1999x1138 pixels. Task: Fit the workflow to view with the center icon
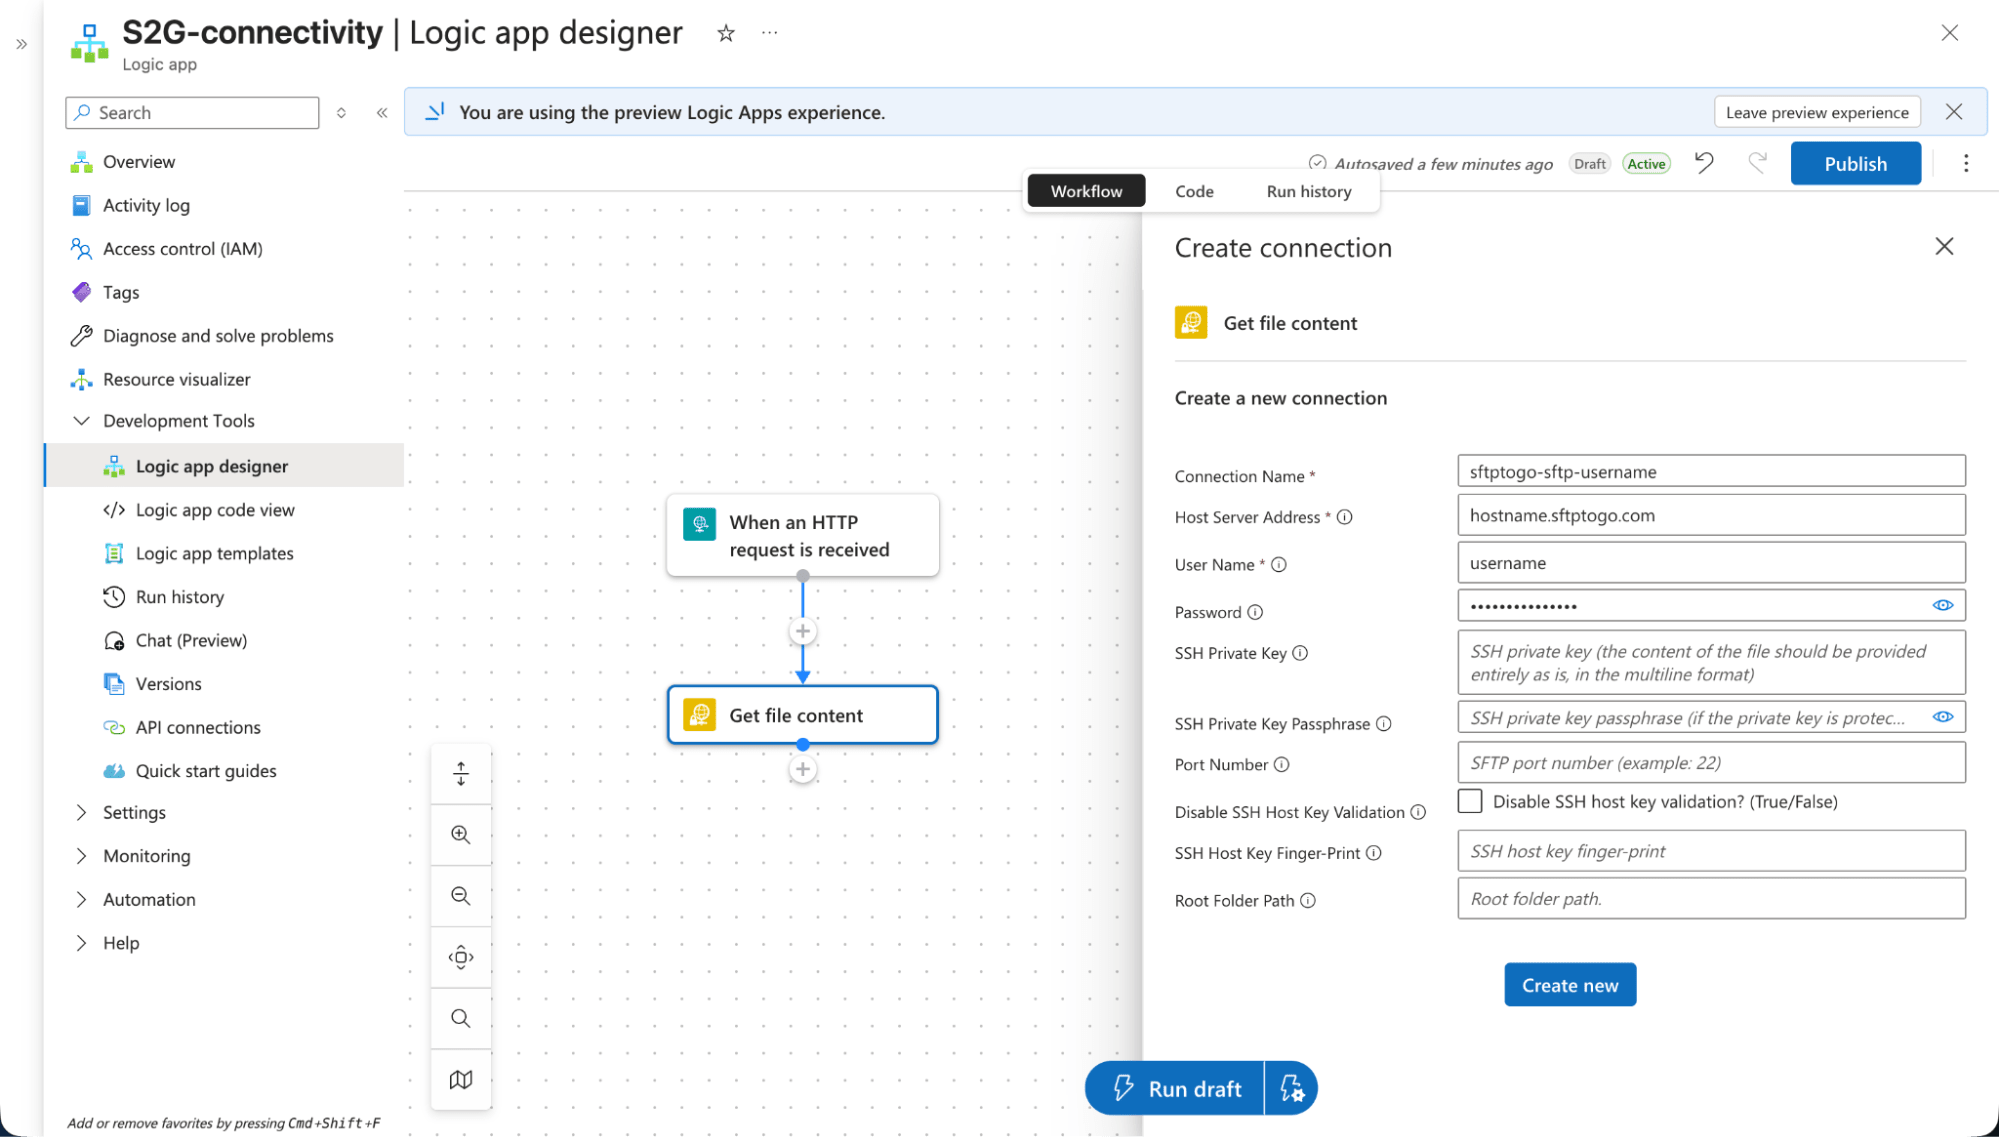click(x=461, y=957)
